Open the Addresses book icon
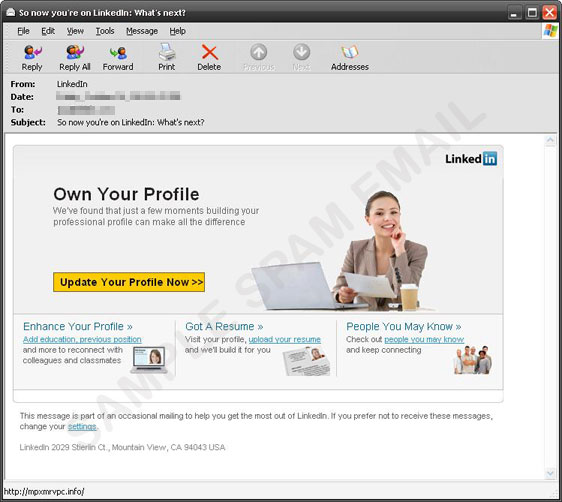Viewport: 562px width, 502px height. click(x=349, y=52)
